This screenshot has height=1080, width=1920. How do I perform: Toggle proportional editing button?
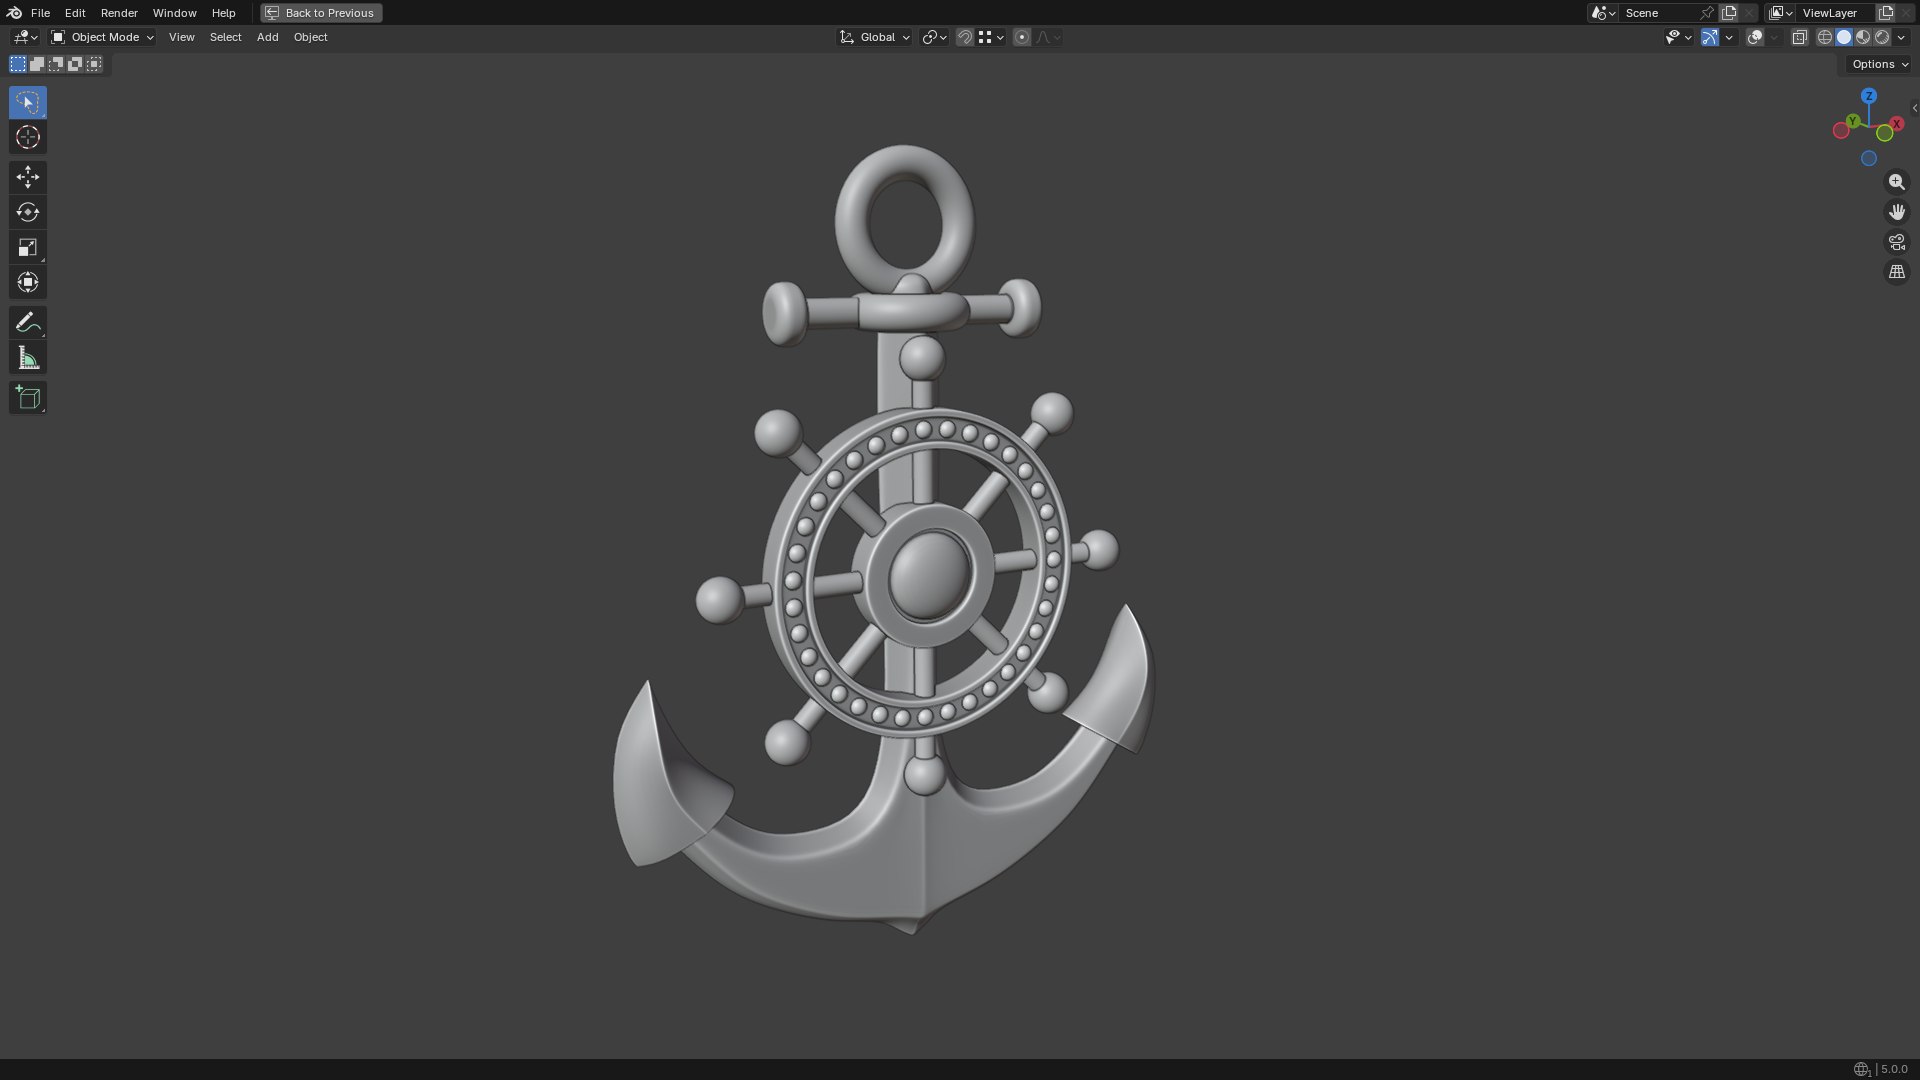[x=1021, y=37]
